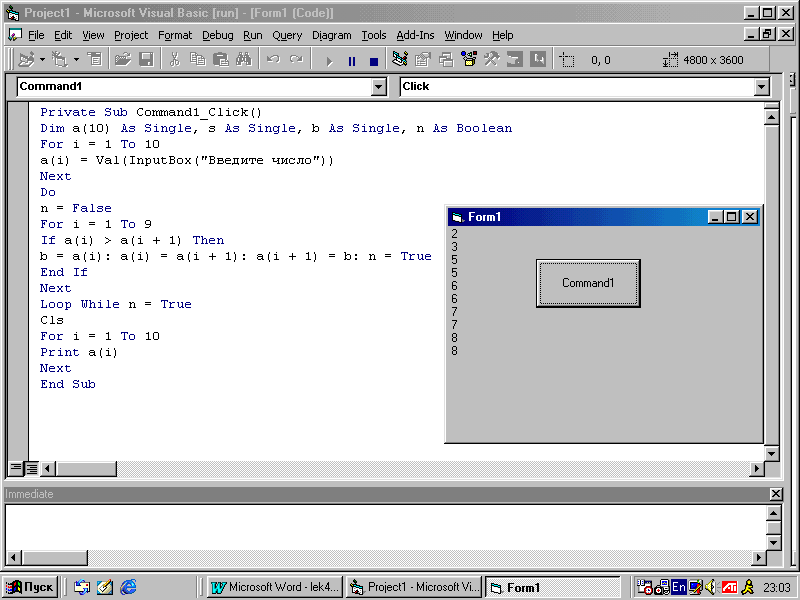This screenshot has height=600, width=800.
Task: Click the Start (run) toolbar arrow
Action: pyautogui.click(x=329, y=61)
